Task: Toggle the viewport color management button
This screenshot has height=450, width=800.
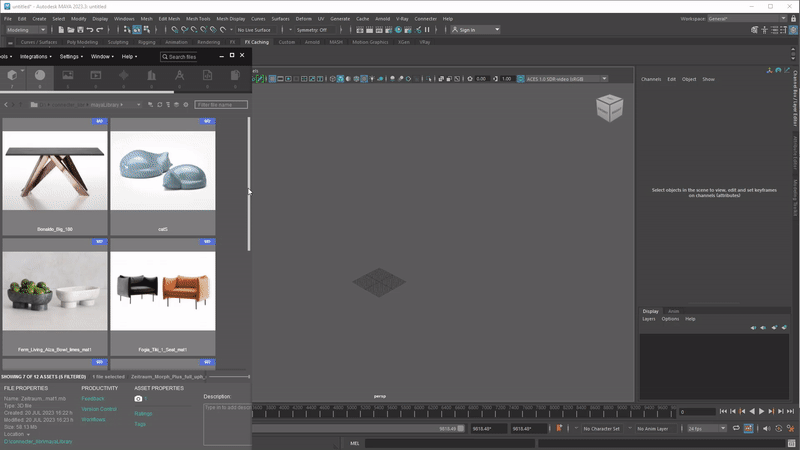Action: pyautogui.click(x=520, y=79)
